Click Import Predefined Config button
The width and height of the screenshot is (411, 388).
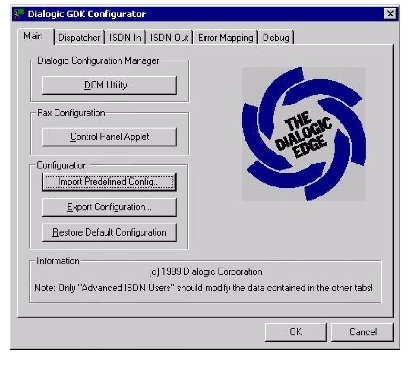(x=109, y=182)
